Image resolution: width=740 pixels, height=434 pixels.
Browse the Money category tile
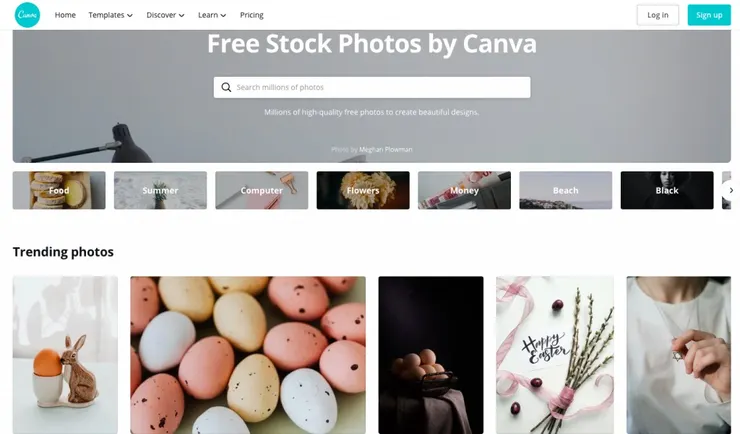tap(464, 190)
